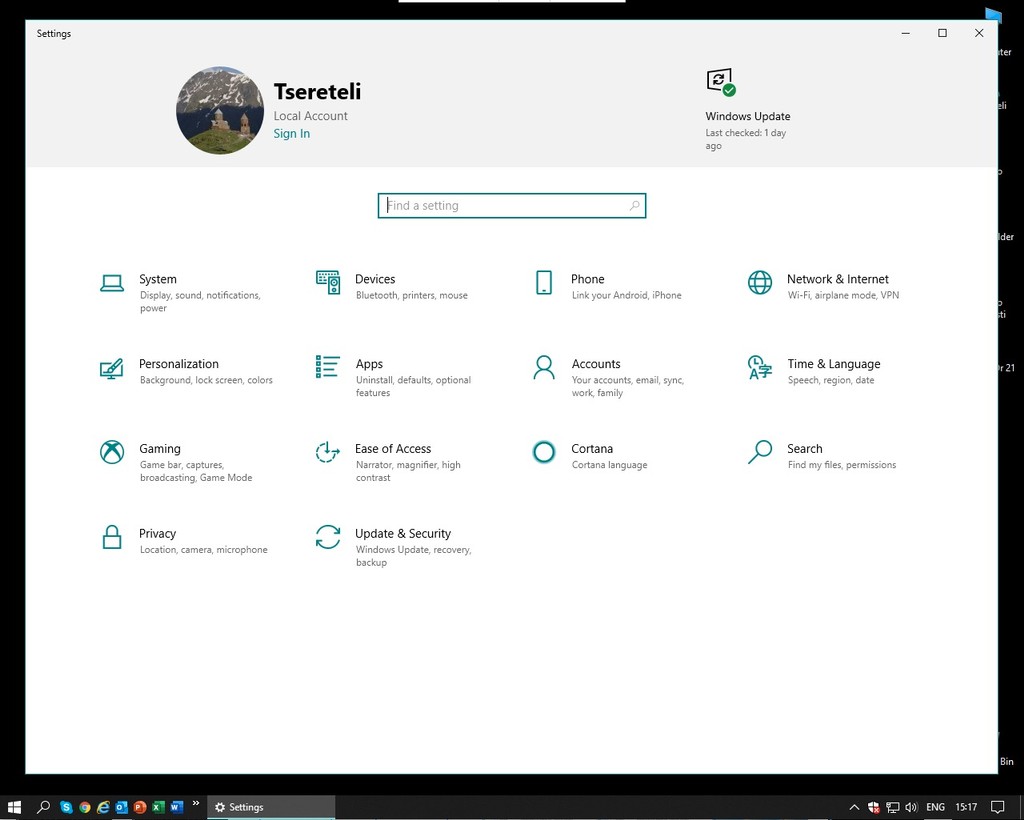The width and height of the screenshot is (1024, 820).
Task: Launch Excel from the taskbar
Action: click(x=157, y=808)
